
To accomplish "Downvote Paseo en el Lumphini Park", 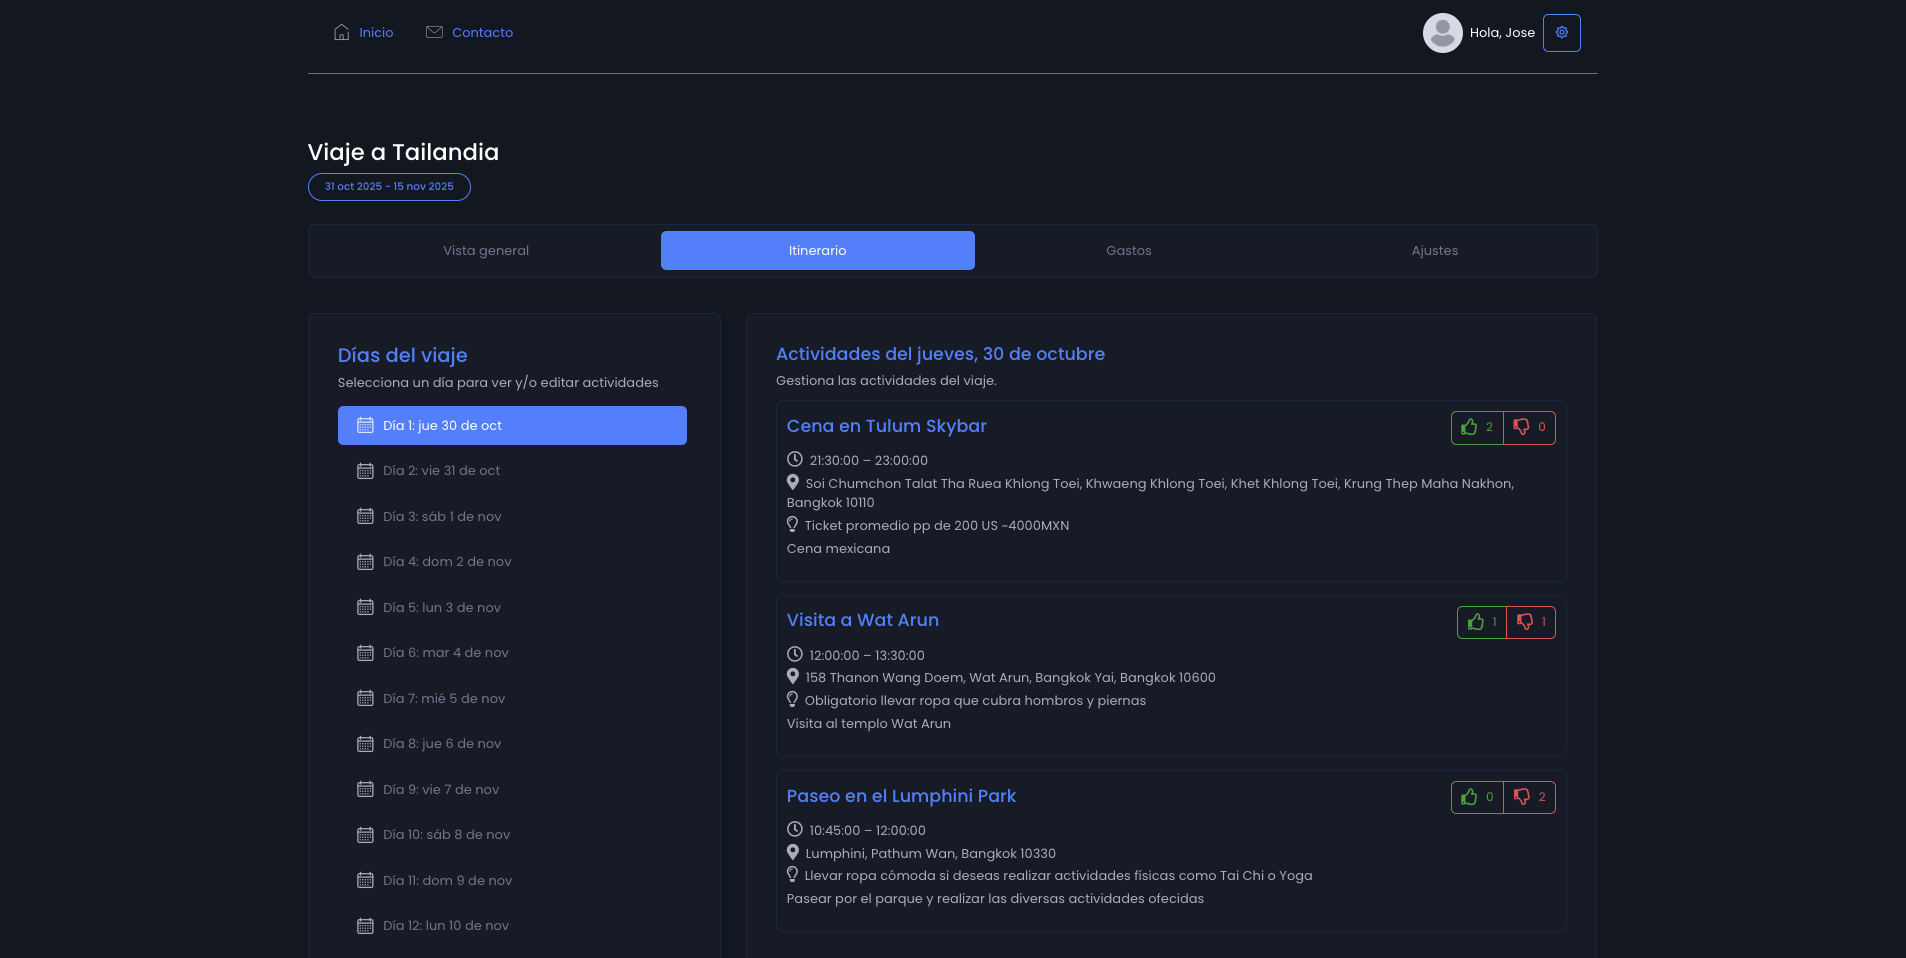I will click(1529, 797).
